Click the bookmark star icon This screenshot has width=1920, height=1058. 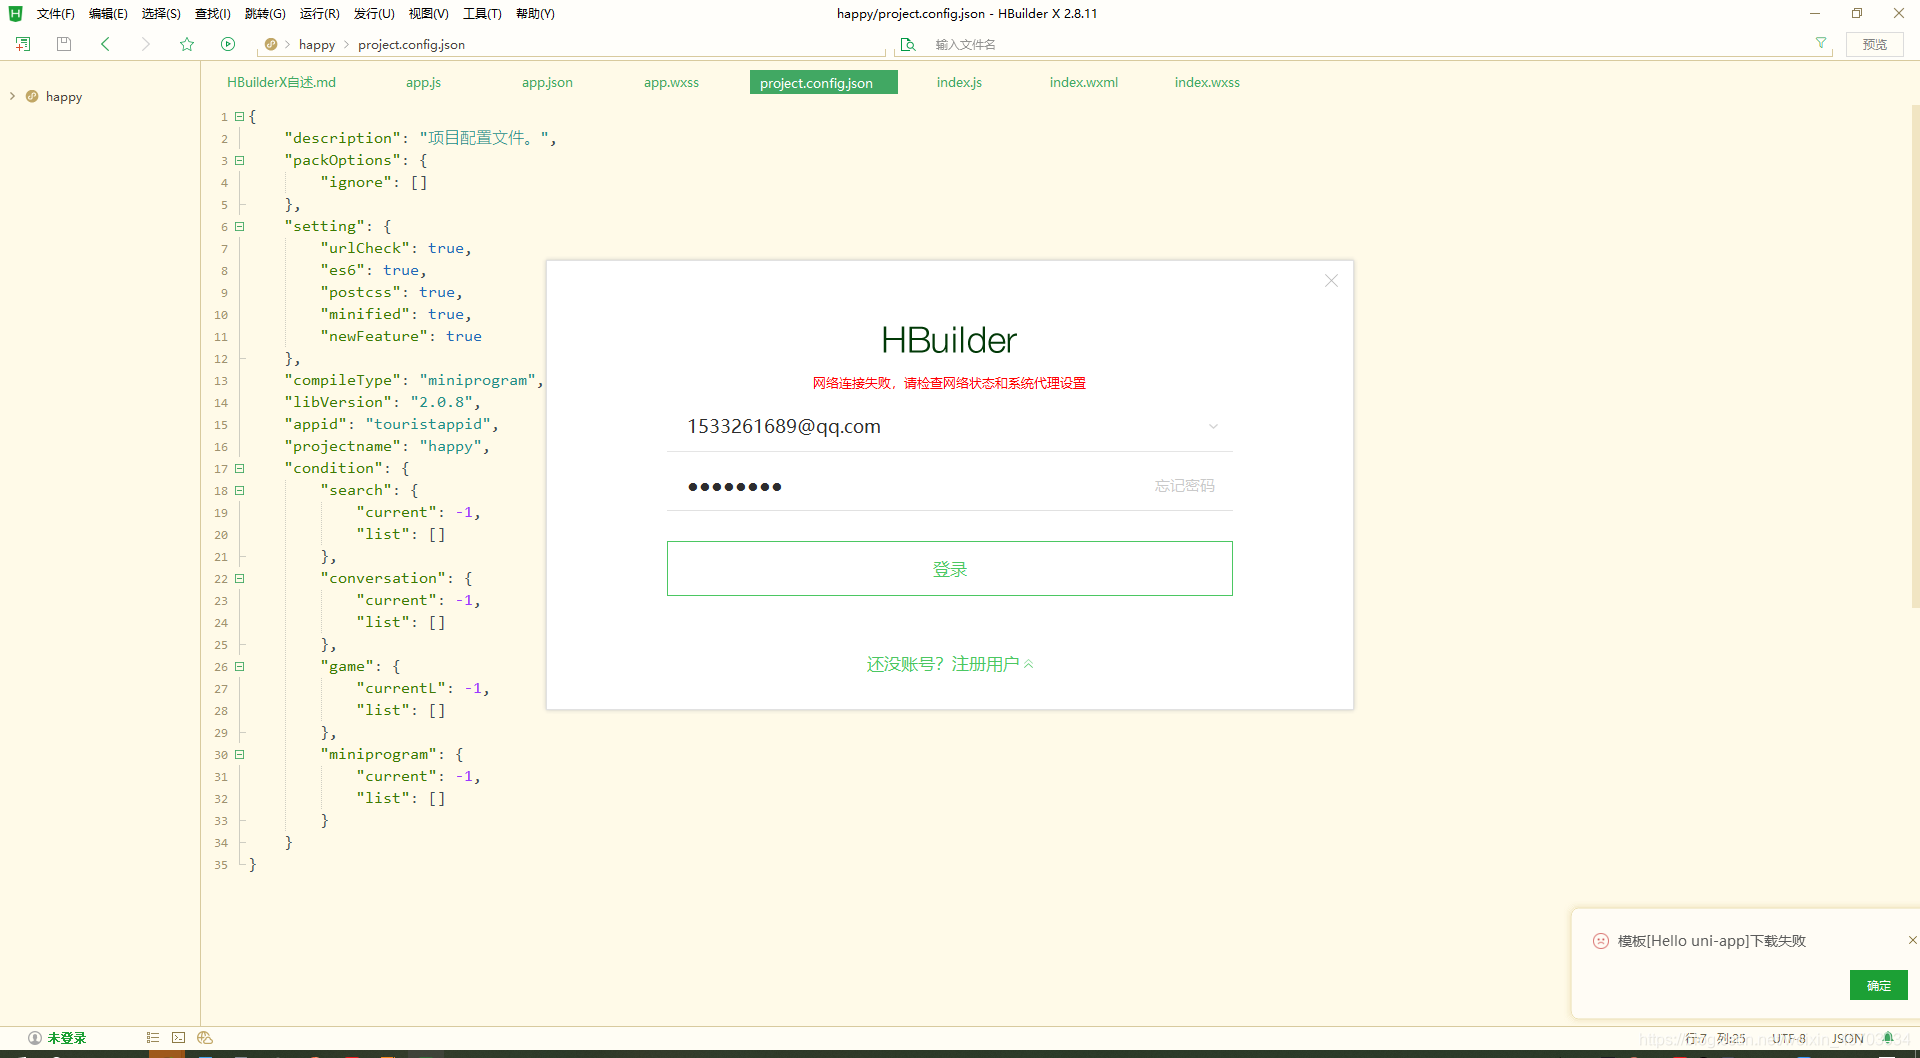(x=187, y=44)
